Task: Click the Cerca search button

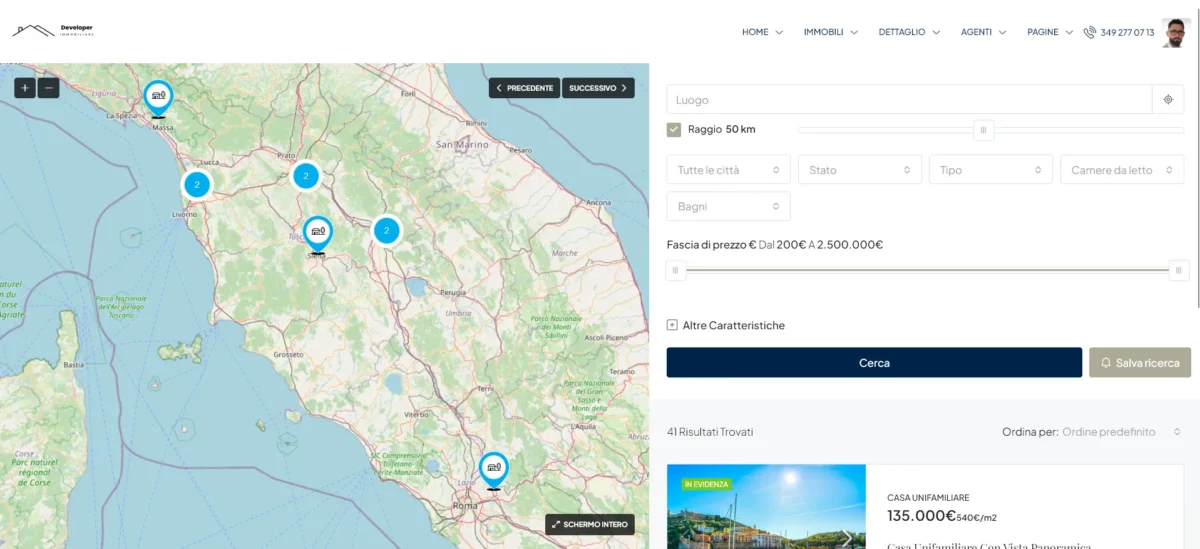Action: 874,363
